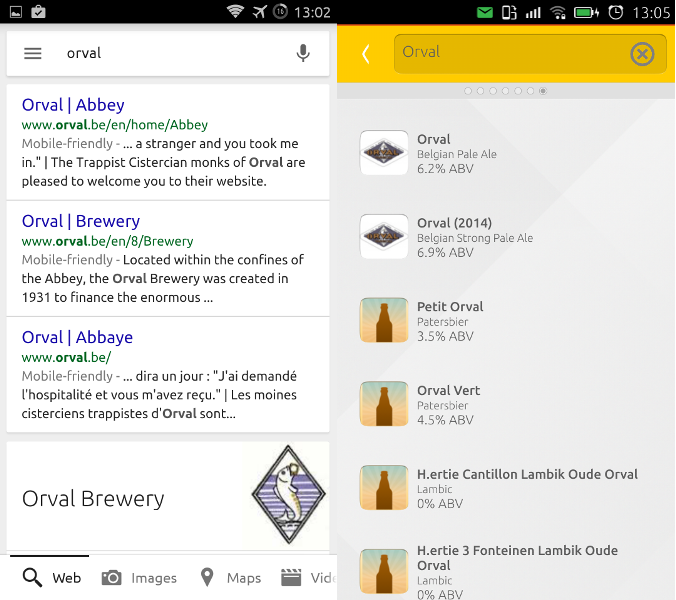Screen dimensions: 676x600
Task: Go back using the left chevron arrow
Action: click(x=366, y=54)
